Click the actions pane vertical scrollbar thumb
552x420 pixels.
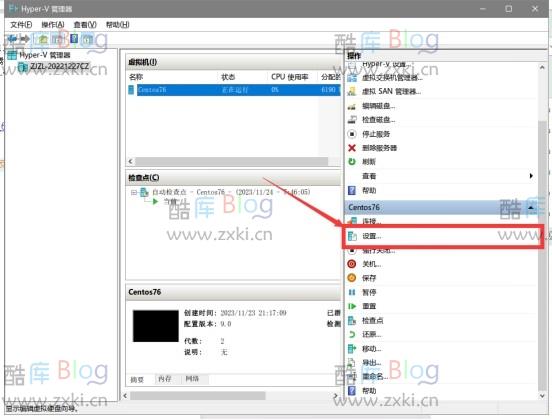tap(542, 255)
